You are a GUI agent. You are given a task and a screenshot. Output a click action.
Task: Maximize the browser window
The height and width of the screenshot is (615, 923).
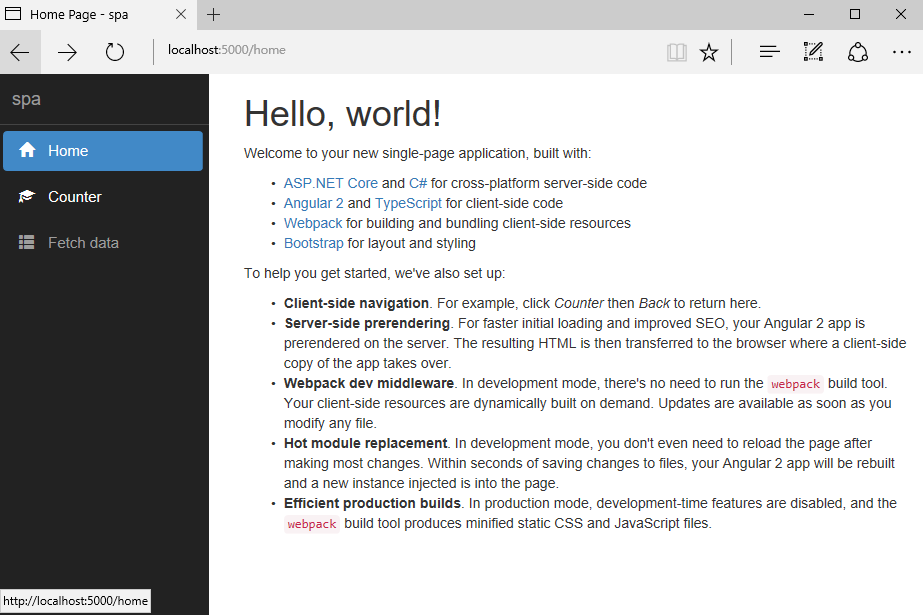855,14
